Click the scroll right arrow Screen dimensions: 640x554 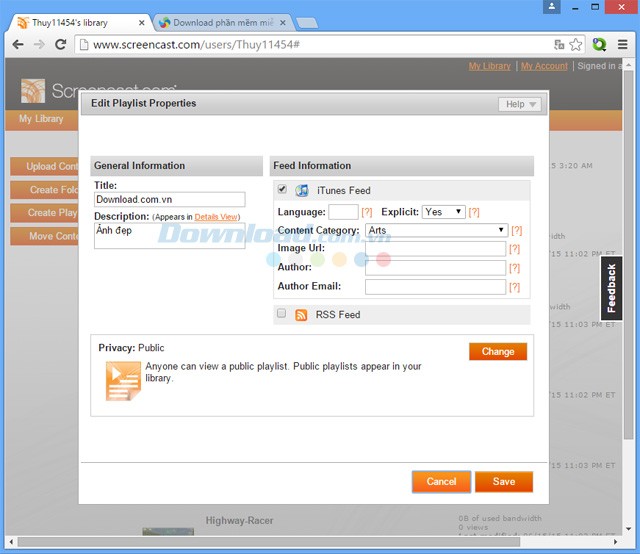(616, 542)
